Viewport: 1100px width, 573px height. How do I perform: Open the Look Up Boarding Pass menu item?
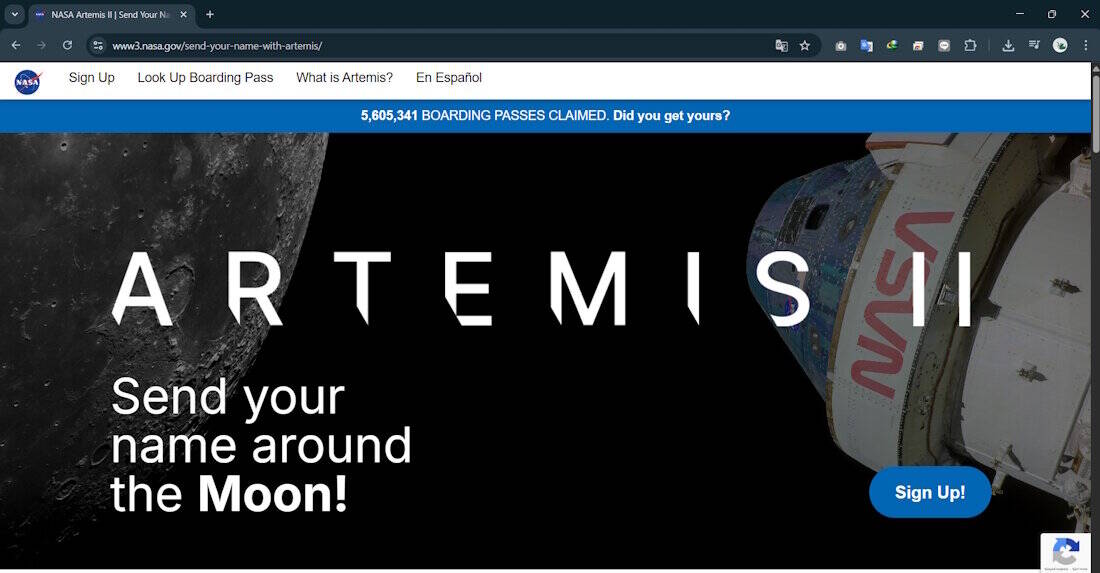click(206, 78)
